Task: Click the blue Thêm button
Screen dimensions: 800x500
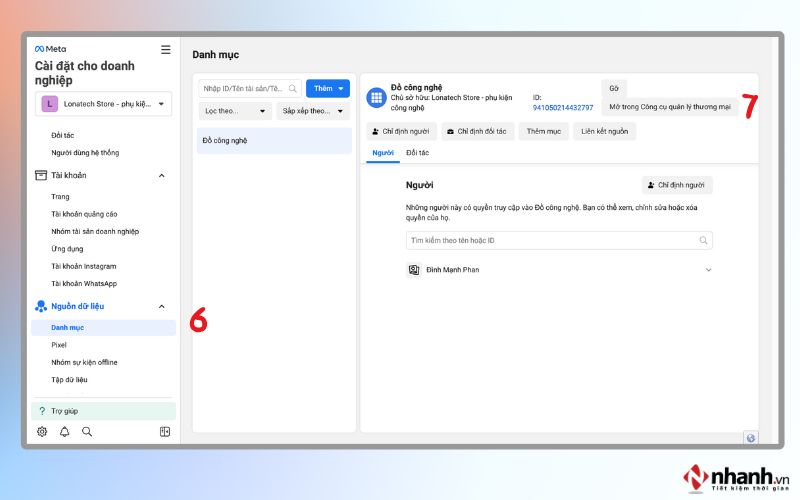Action: tap(328, 88)
